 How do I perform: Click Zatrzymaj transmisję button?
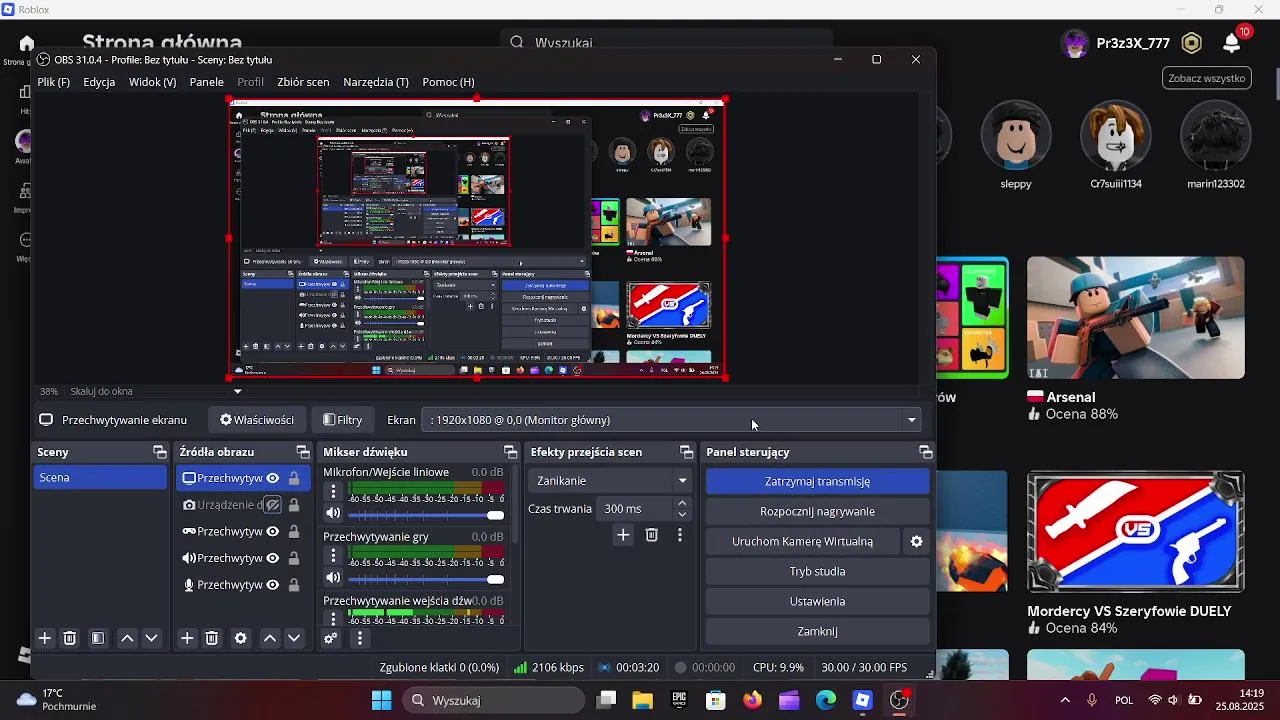tap(817, 481)
